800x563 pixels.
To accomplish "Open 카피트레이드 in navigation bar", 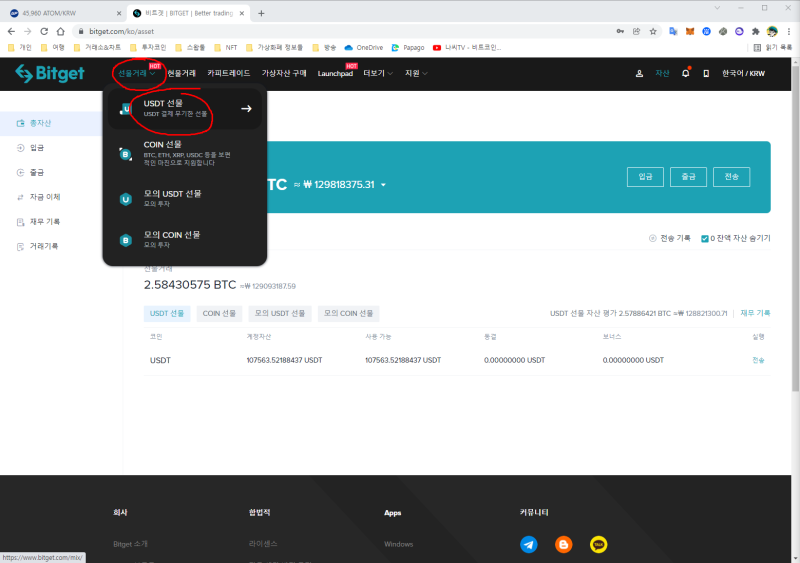I will [229, 74].
